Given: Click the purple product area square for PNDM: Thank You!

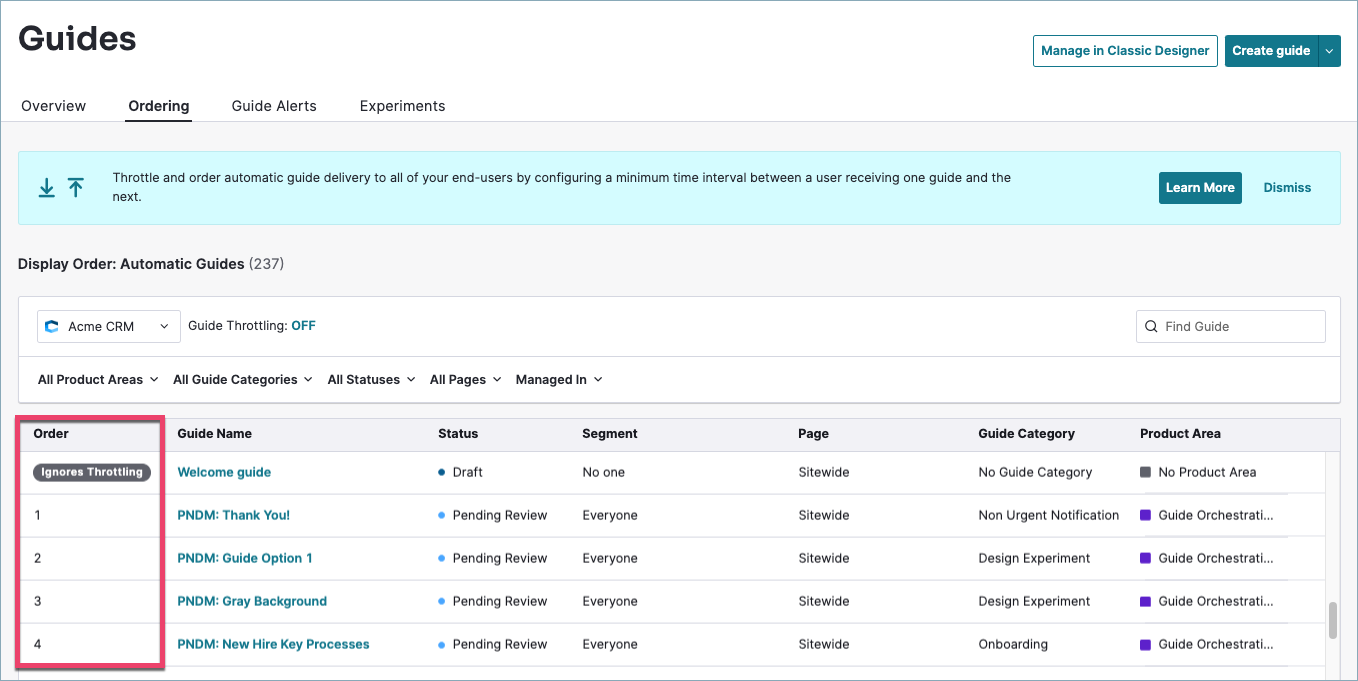Looking at the screenshot, I should (x=1145, y=515).
